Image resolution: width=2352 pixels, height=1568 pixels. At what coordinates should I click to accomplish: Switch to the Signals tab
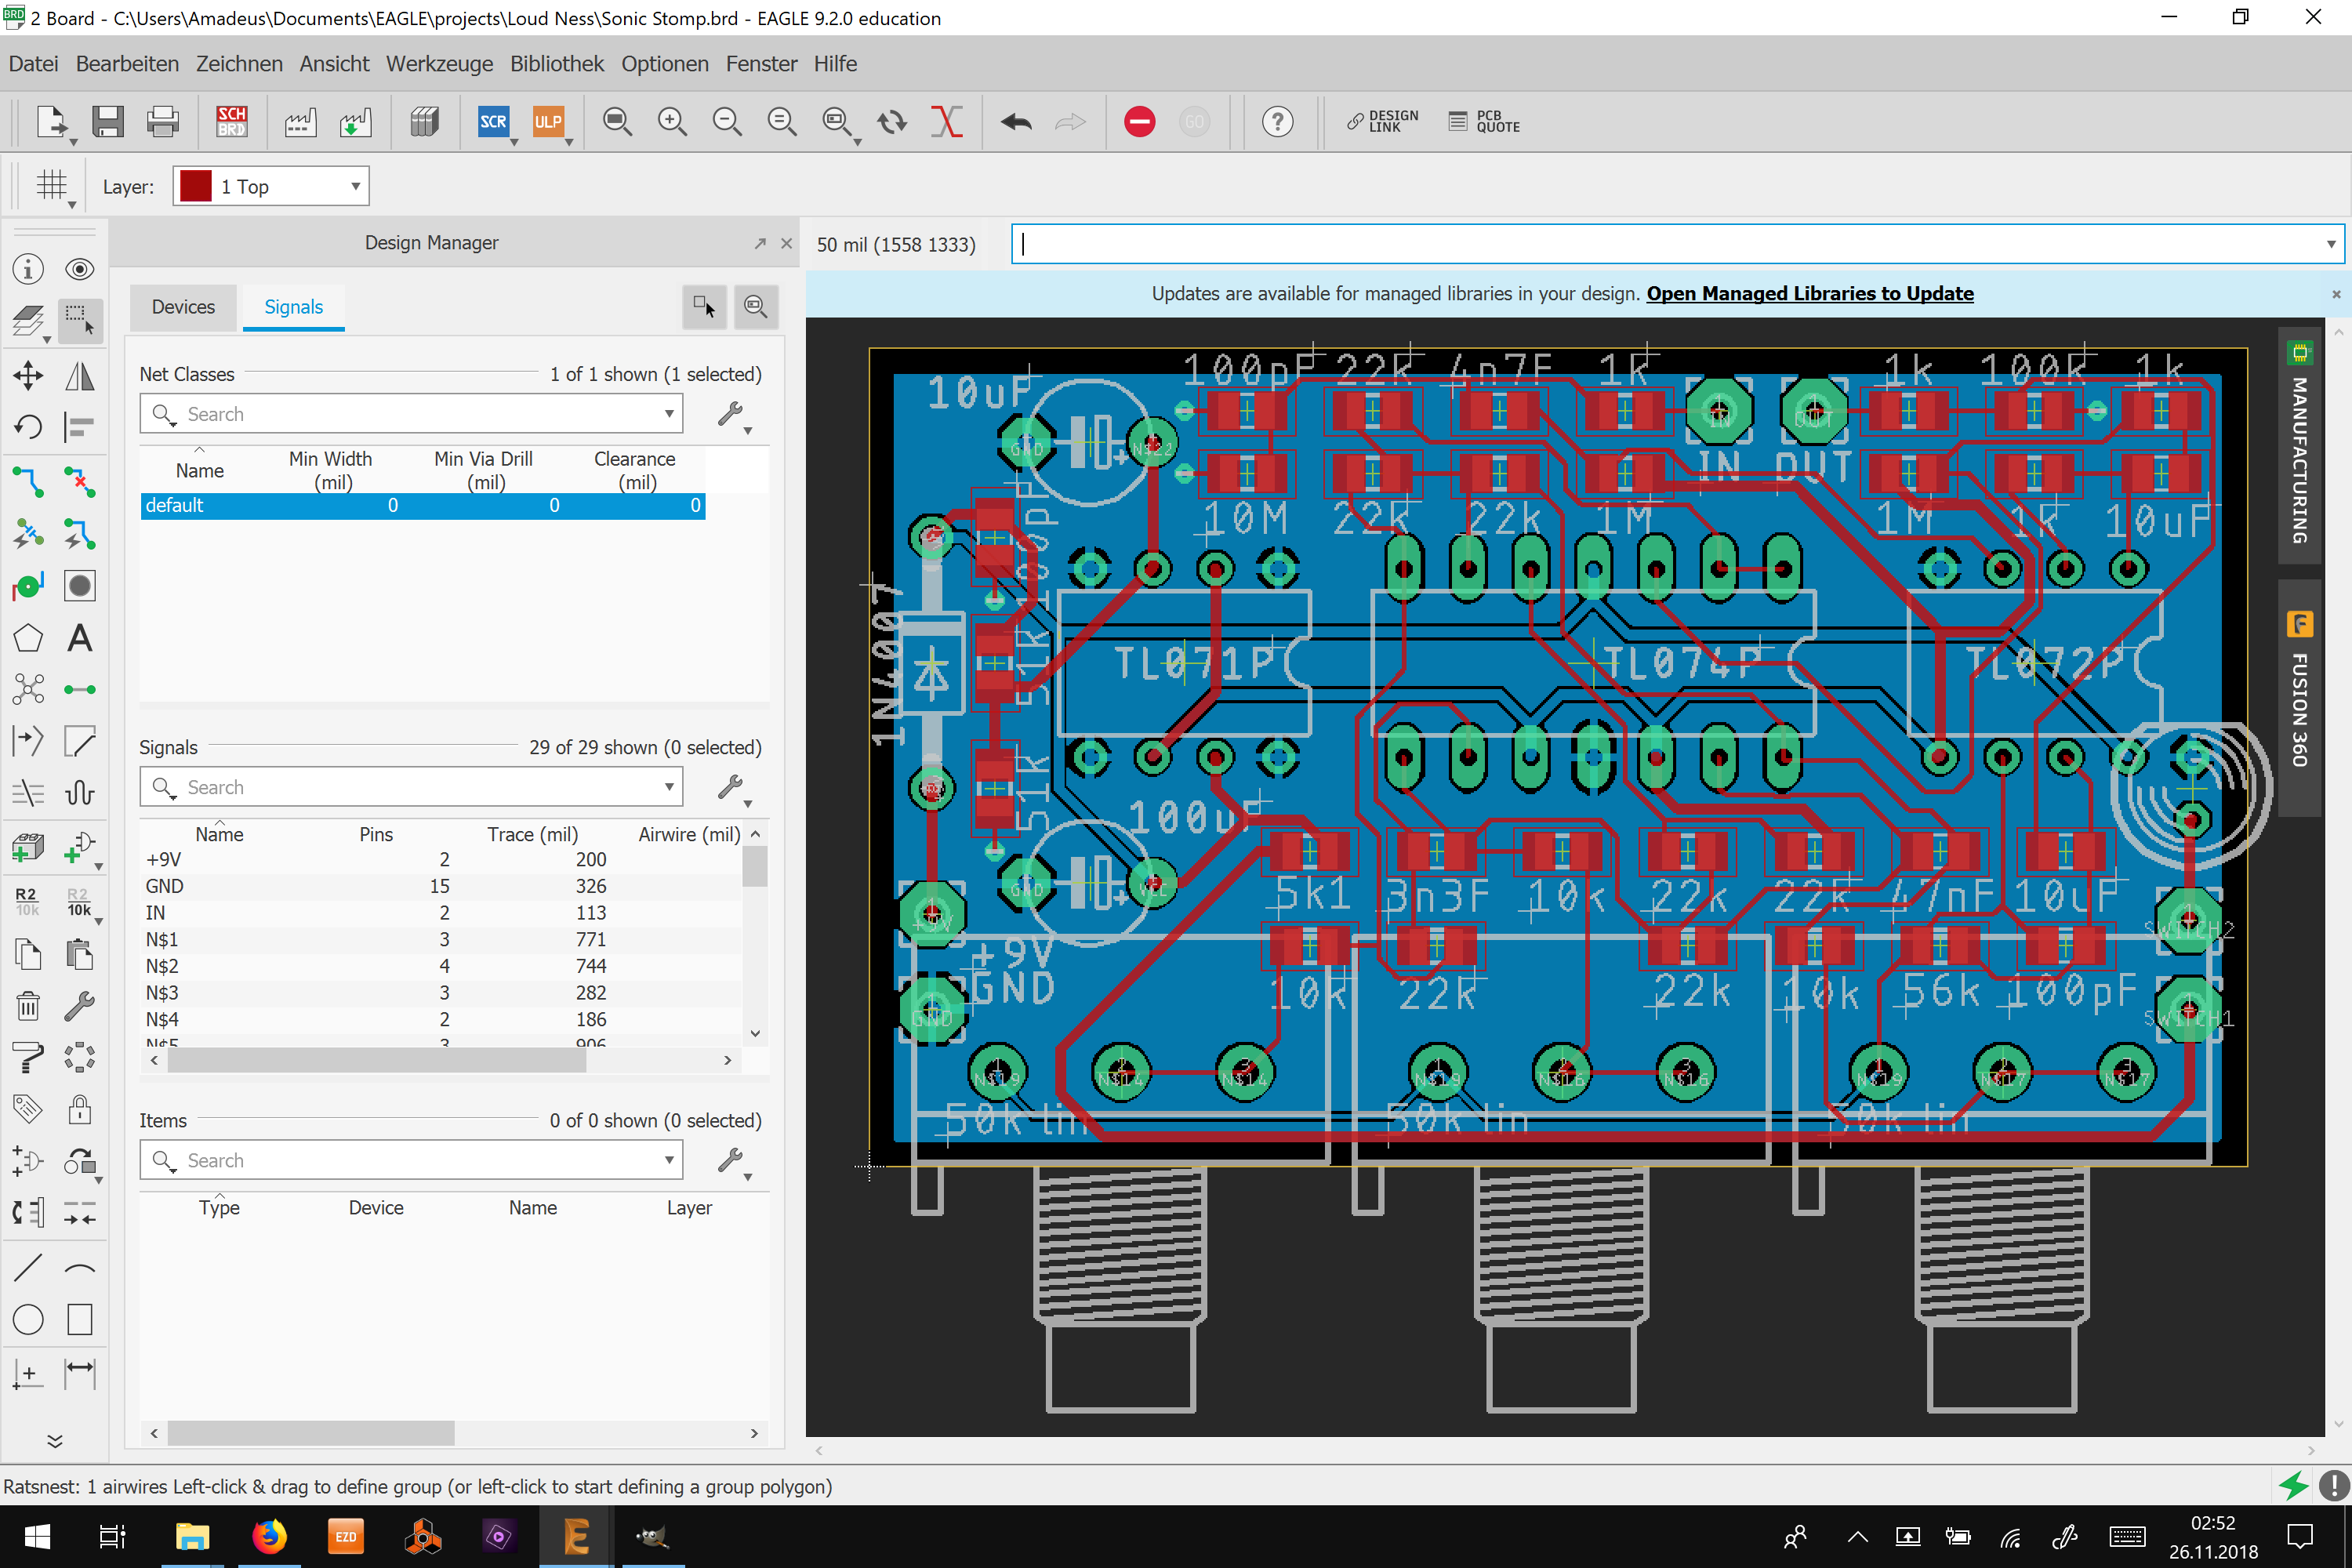293,307
